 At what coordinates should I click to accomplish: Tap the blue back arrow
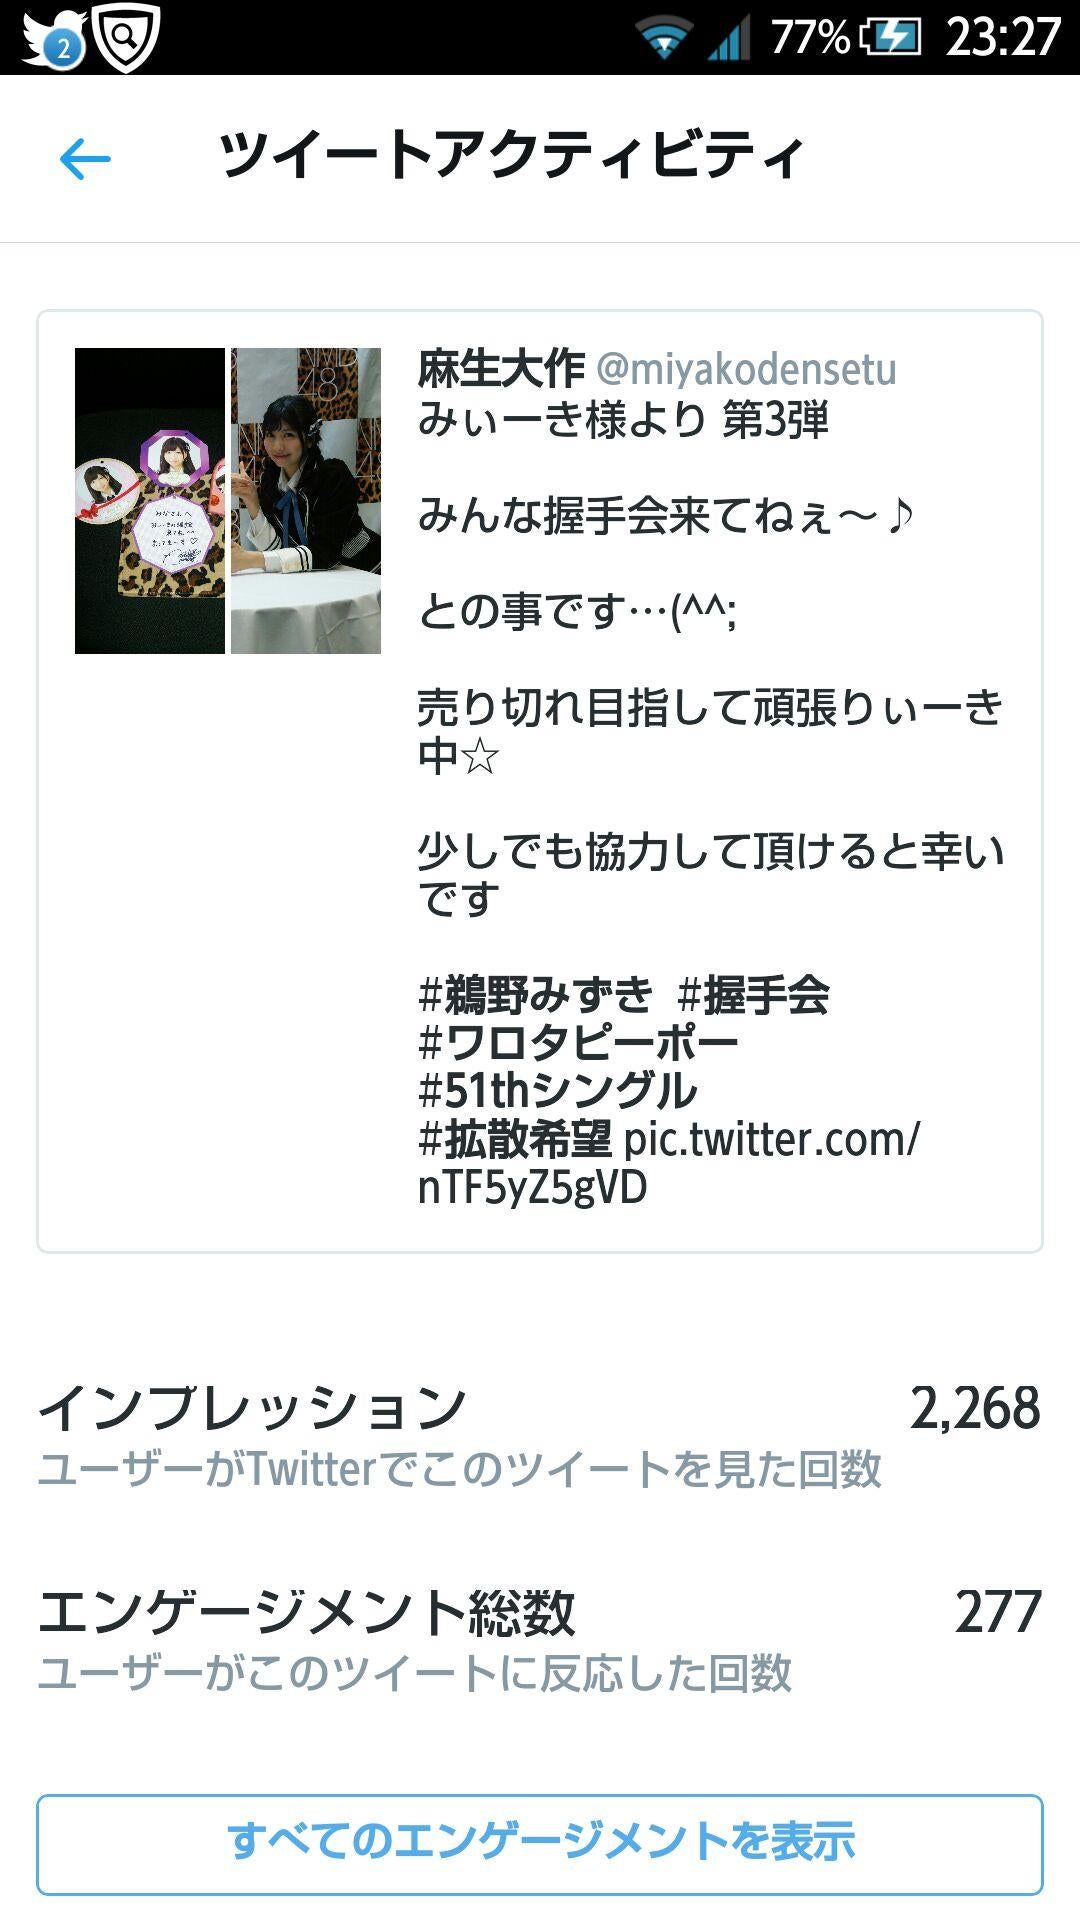(85, 159)
